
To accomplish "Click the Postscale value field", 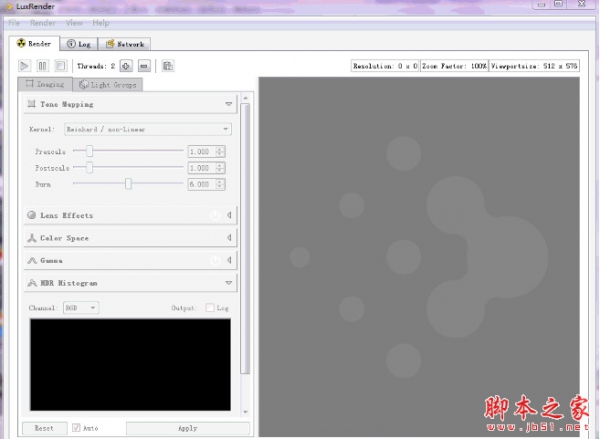I will [x=202, y=168].
